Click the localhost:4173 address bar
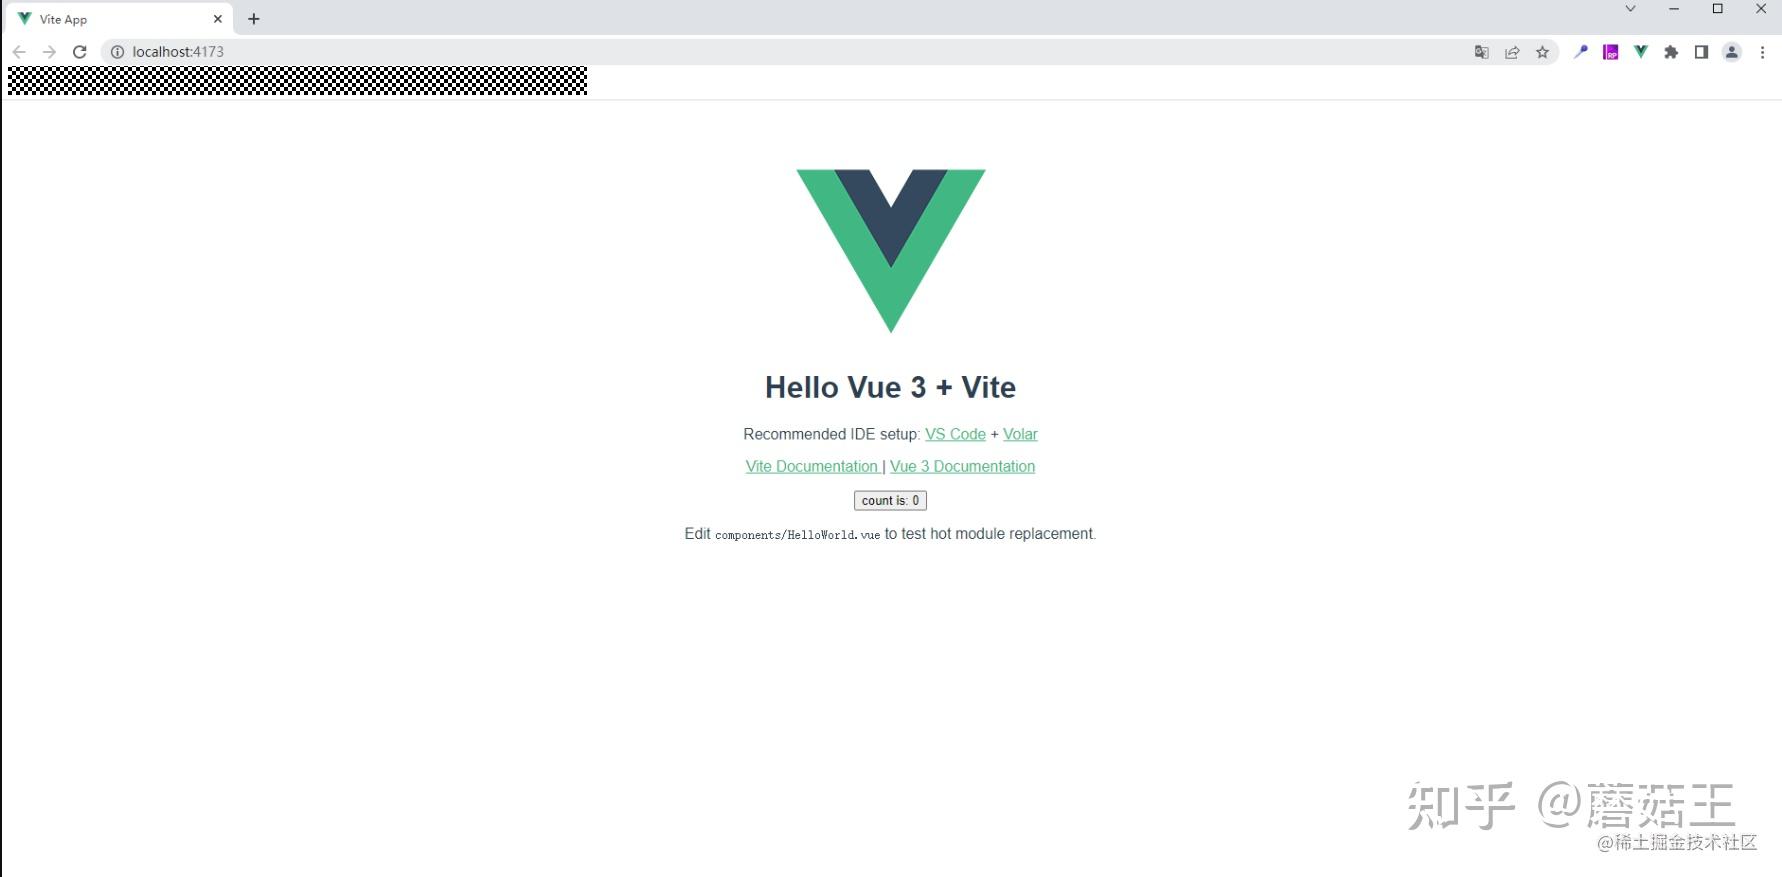This screenshot has width=1782, height=877. (x=790, y=52)
